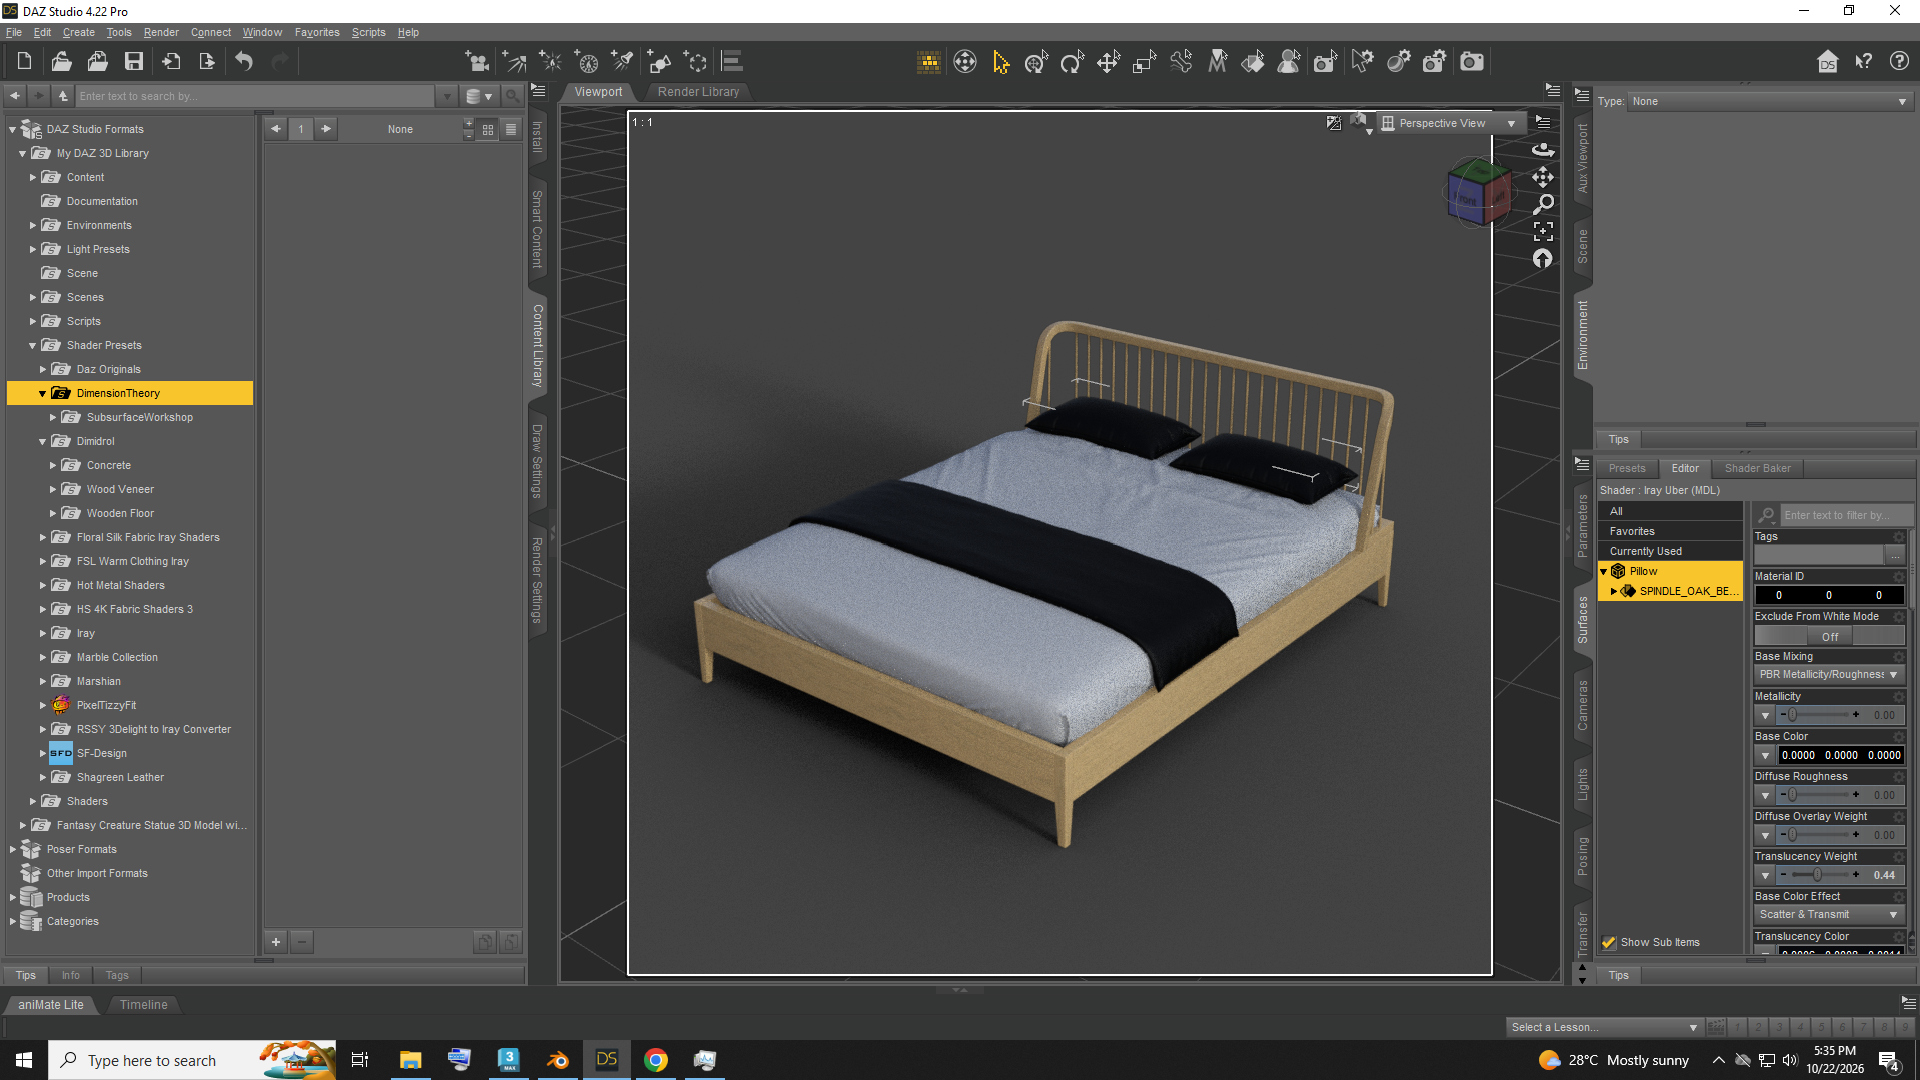Click the Translucency Weight slider
The width and height of the screenshot is (1920, 1080).
tap(1818, 875)
